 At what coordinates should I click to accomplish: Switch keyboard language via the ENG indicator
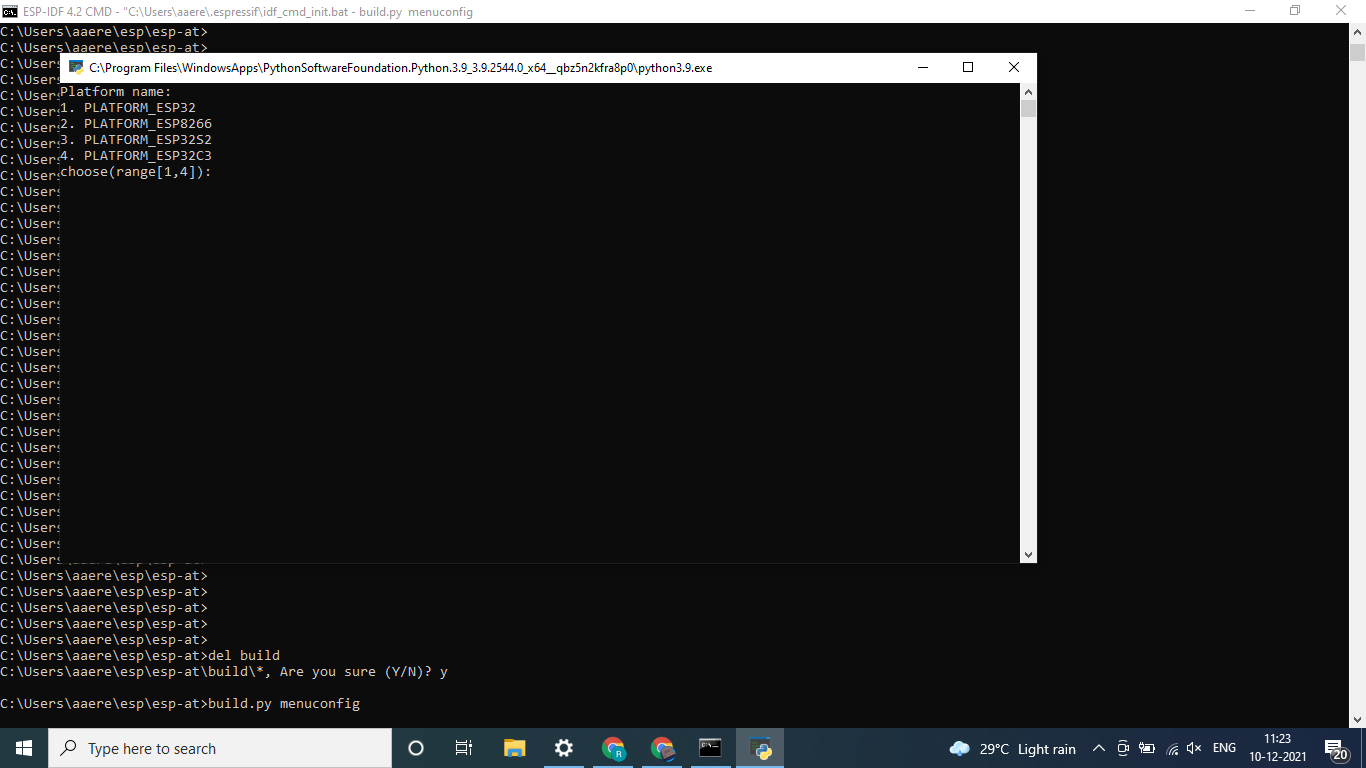[1224, 748]
